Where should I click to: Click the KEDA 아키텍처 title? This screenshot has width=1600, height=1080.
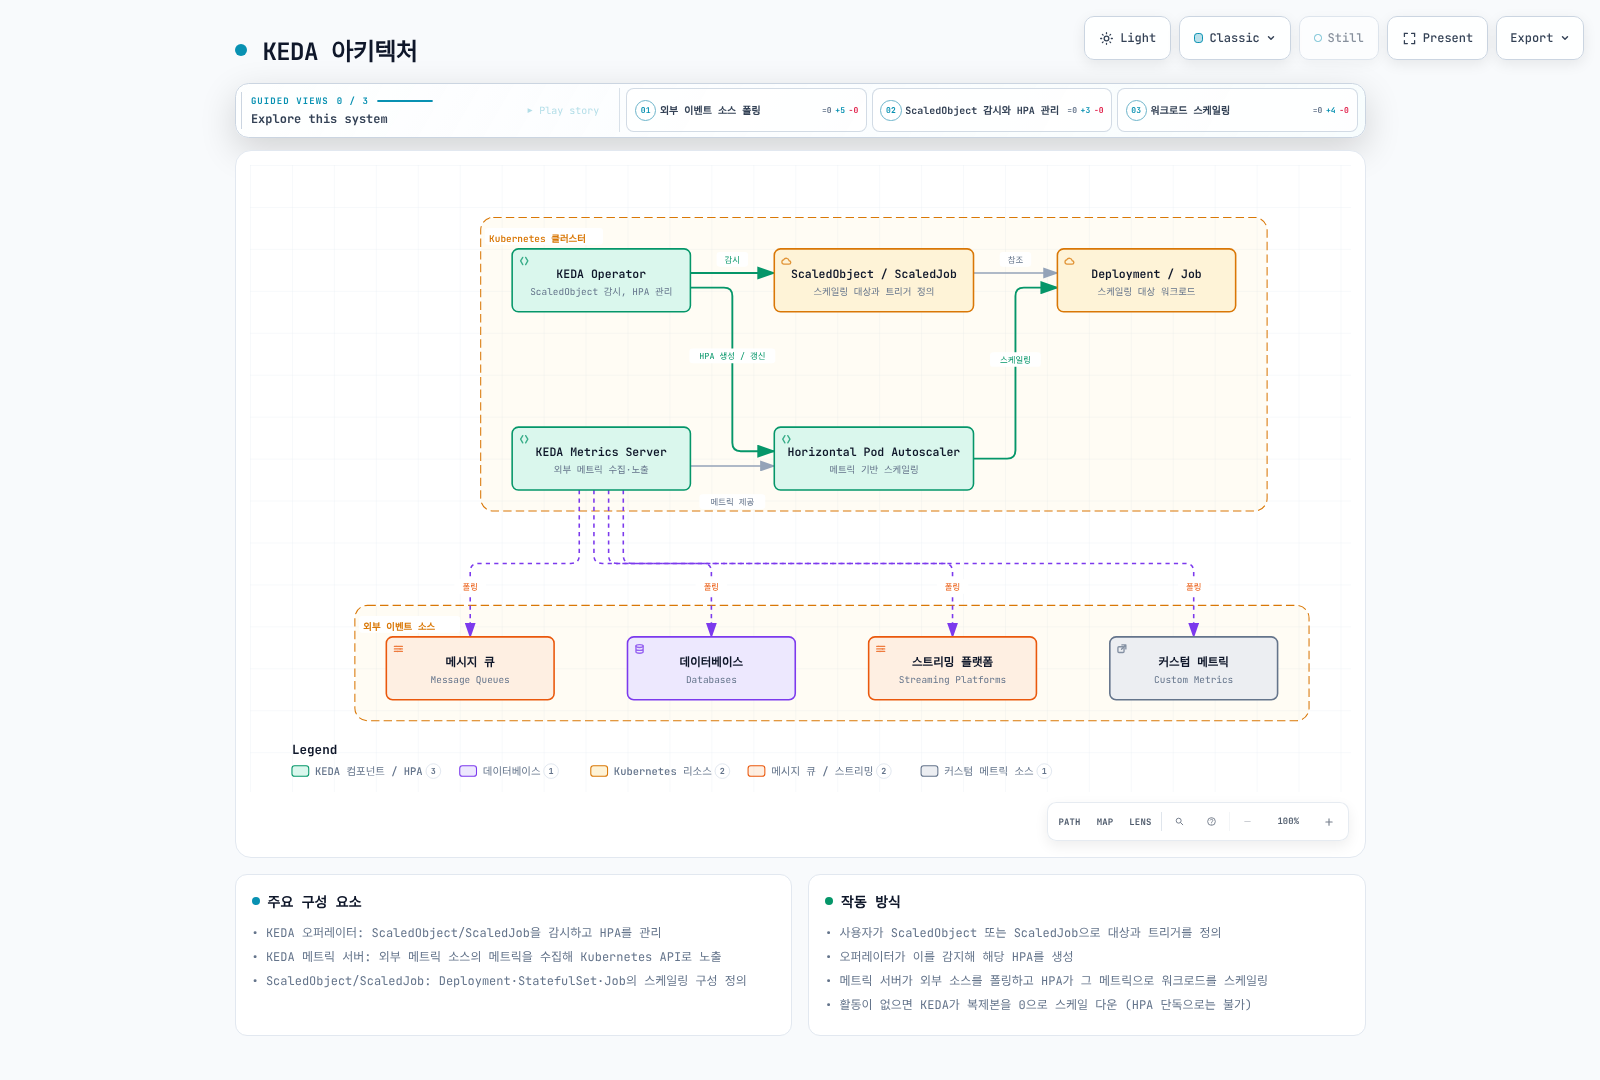pyautogui.click(x=339, y=51)
